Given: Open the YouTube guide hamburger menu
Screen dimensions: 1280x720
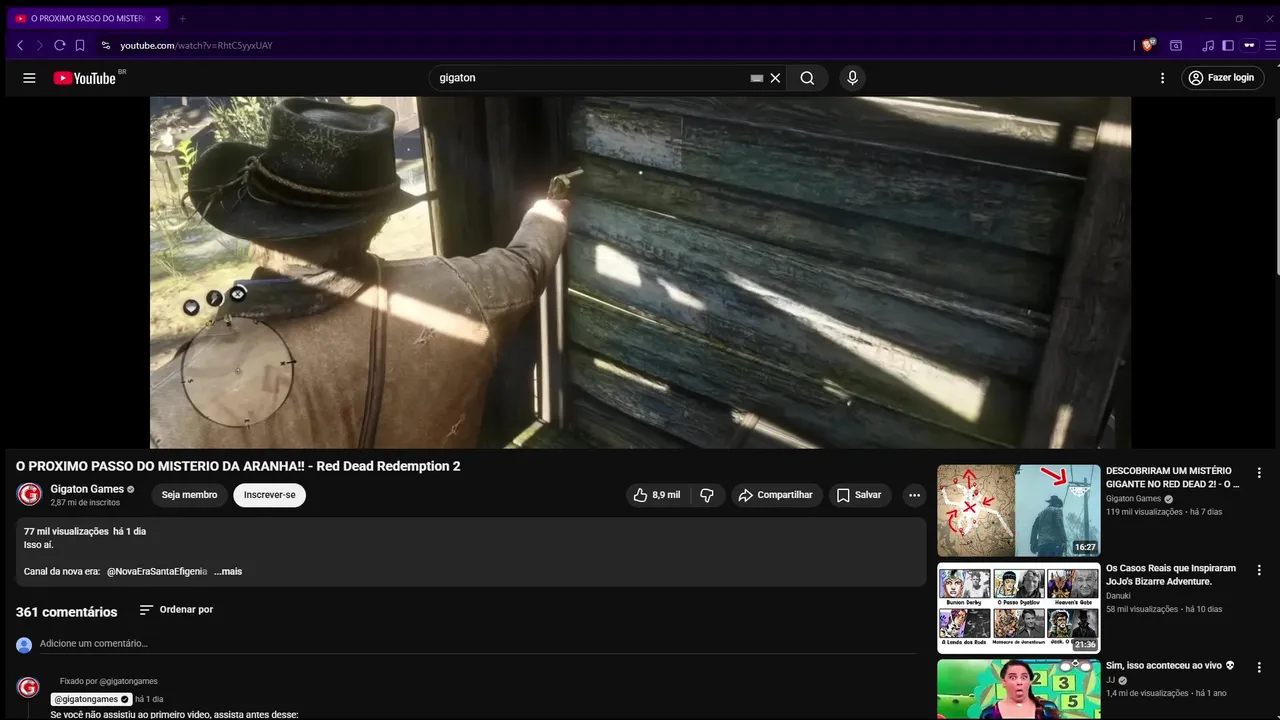Looking at the screenshot, I should (29, 78).
